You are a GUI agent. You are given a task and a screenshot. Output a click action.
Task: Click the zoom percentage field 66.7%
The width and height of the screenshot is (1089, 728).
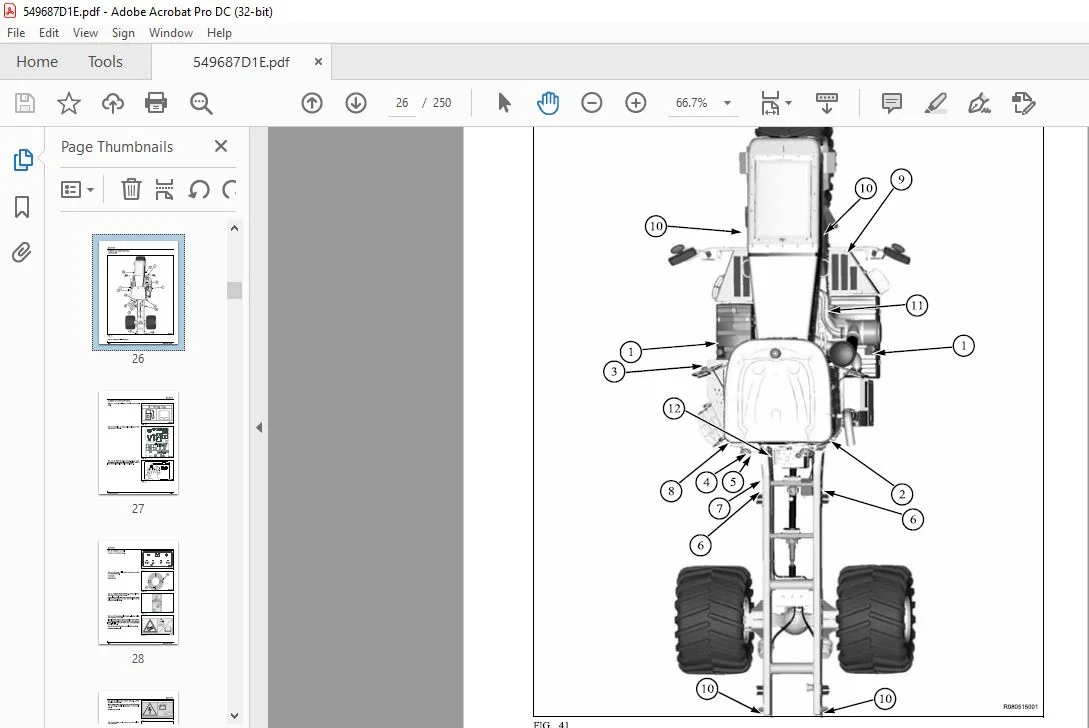(692, 103)
